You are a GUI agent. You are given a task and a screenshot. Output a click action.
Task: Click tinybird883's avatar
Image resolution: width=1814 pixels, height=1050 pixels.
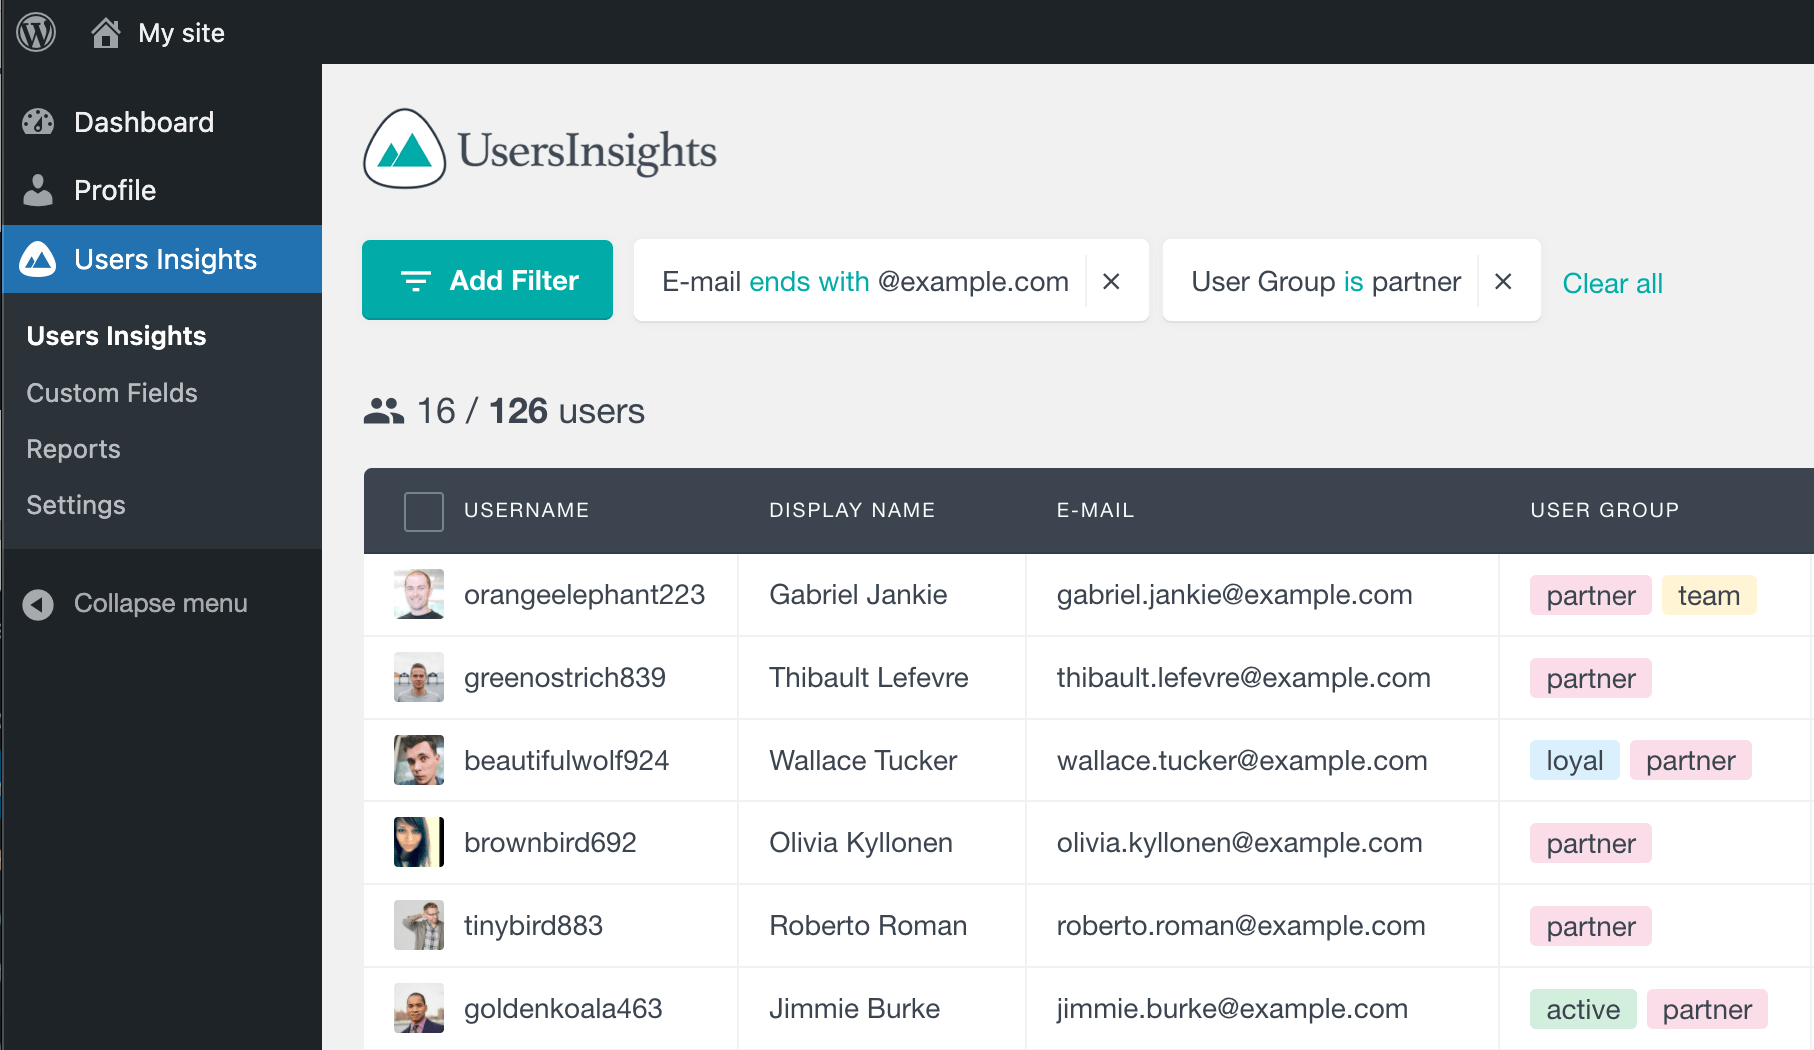click(419, 925)
